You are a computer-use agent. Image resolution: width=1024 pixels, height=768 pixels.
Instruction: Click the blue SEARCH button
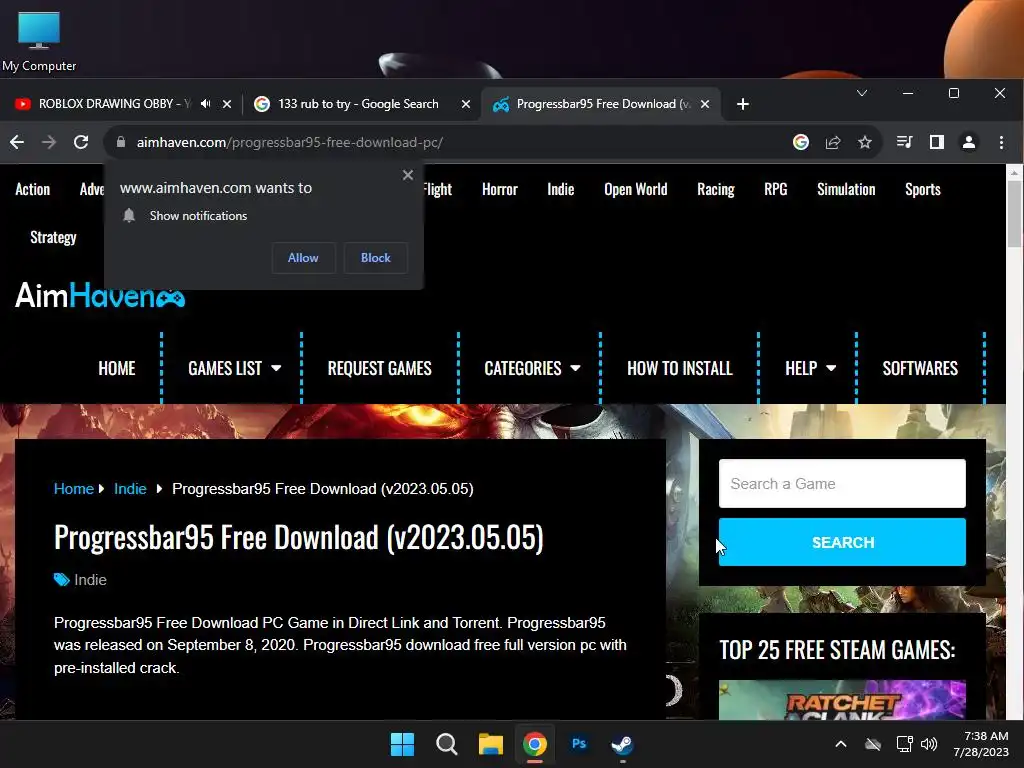tap(842, 542)
